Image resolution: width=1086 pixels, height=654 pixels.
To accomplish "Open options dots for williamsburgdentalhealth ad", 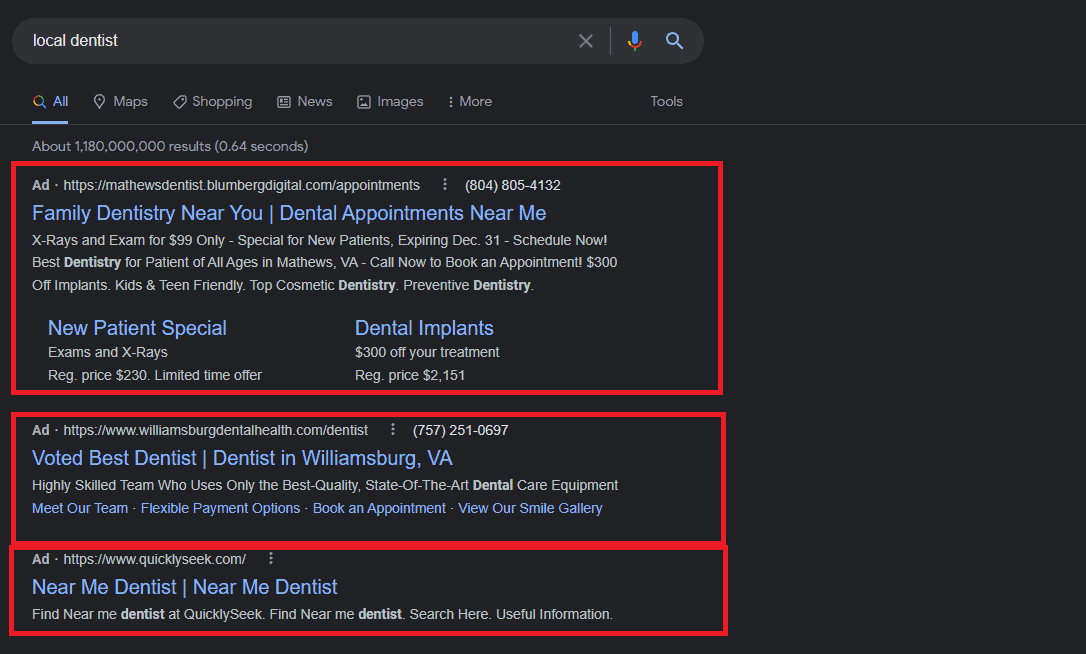I will pos(393,430).
